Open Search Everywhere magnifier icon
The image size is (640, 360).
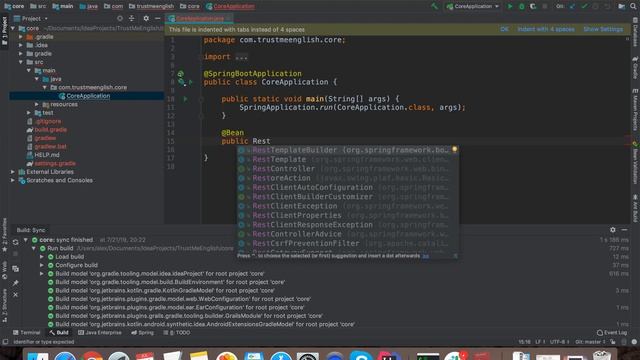(633, 6)
